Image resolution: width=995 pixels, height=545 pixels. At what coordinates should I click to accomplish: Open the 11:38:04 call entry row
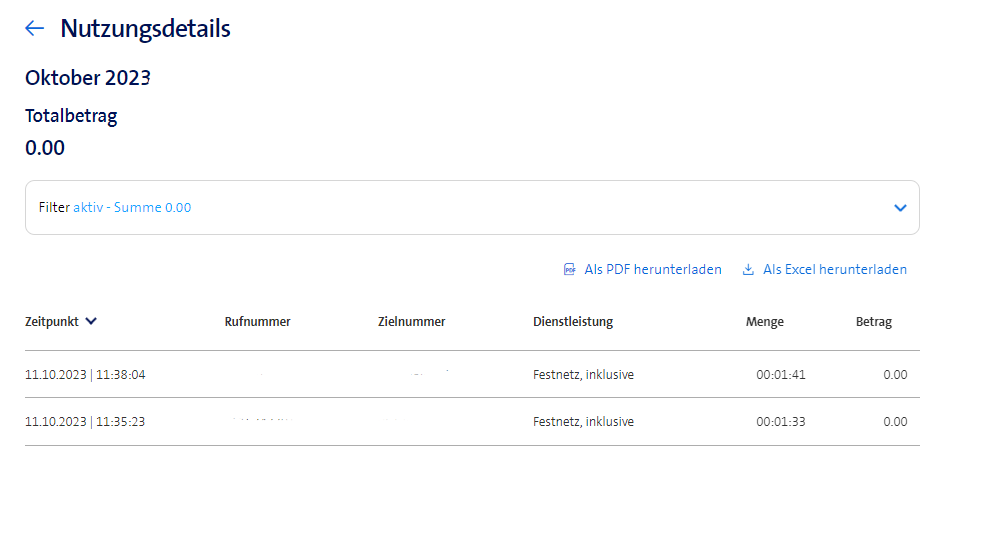85,375
